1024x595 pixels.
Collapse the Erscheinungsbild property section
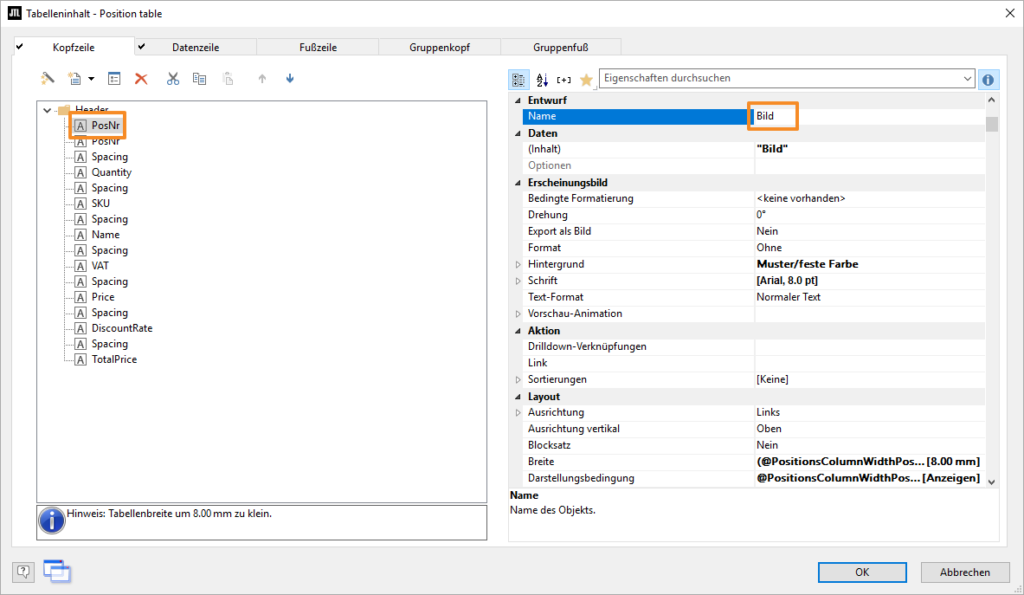coord(518,182)
